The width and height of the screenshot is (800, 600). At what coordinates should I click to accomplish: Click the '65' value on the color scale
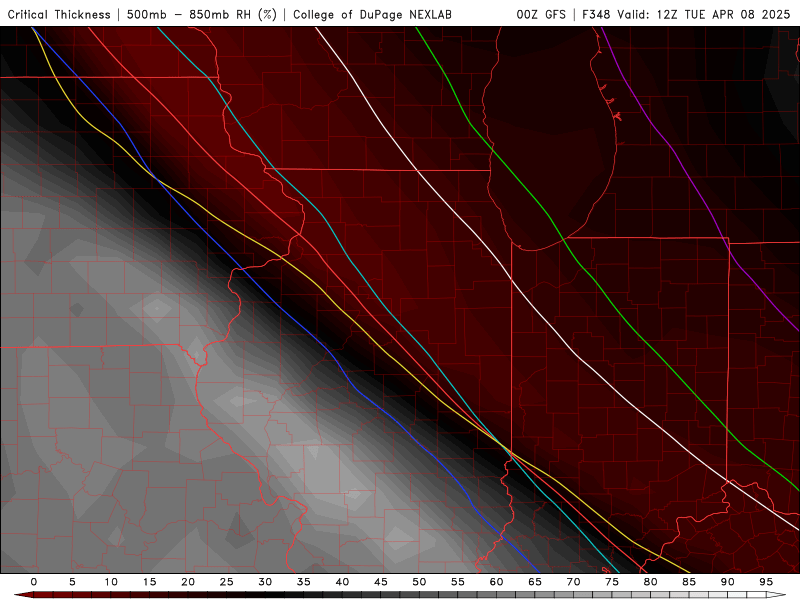(x=535, y=582)
